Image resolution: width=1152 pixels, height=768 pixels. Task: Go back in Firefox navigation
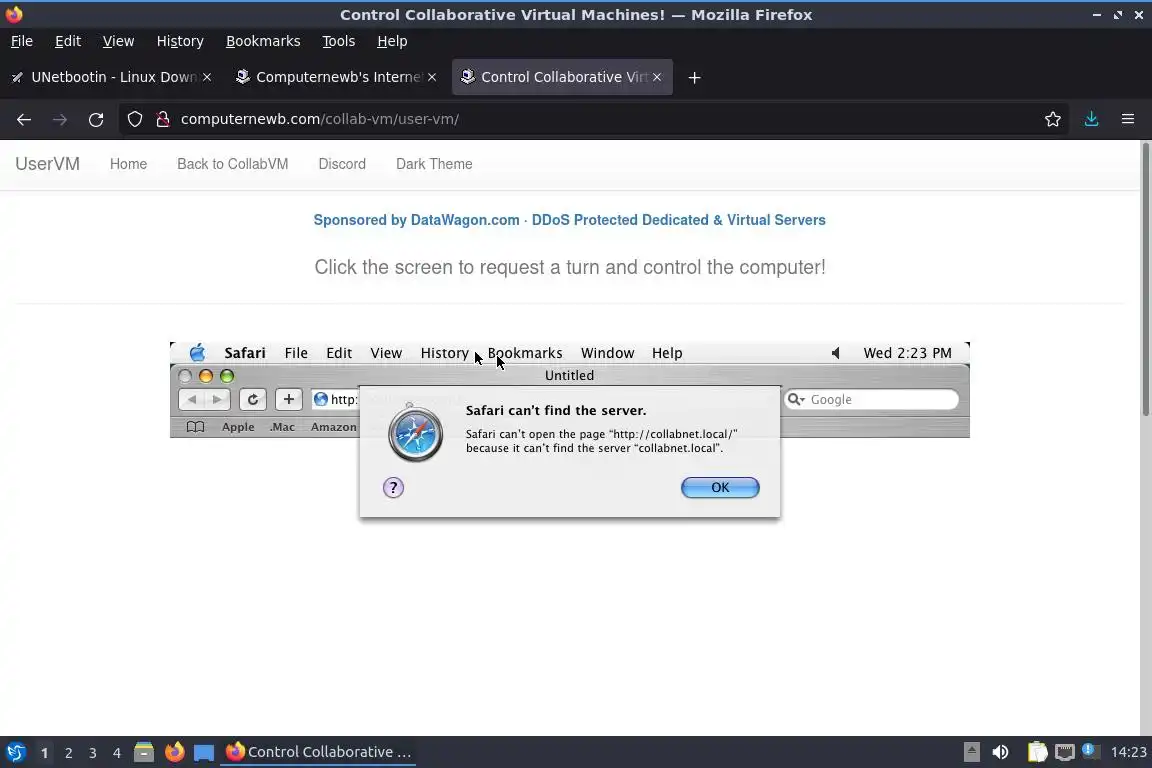point(24,119)
